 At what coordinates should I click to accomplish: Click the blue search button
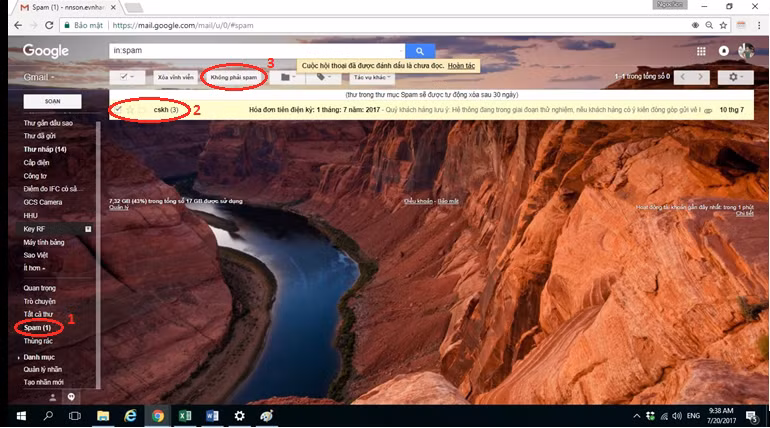tap(420, 51)
